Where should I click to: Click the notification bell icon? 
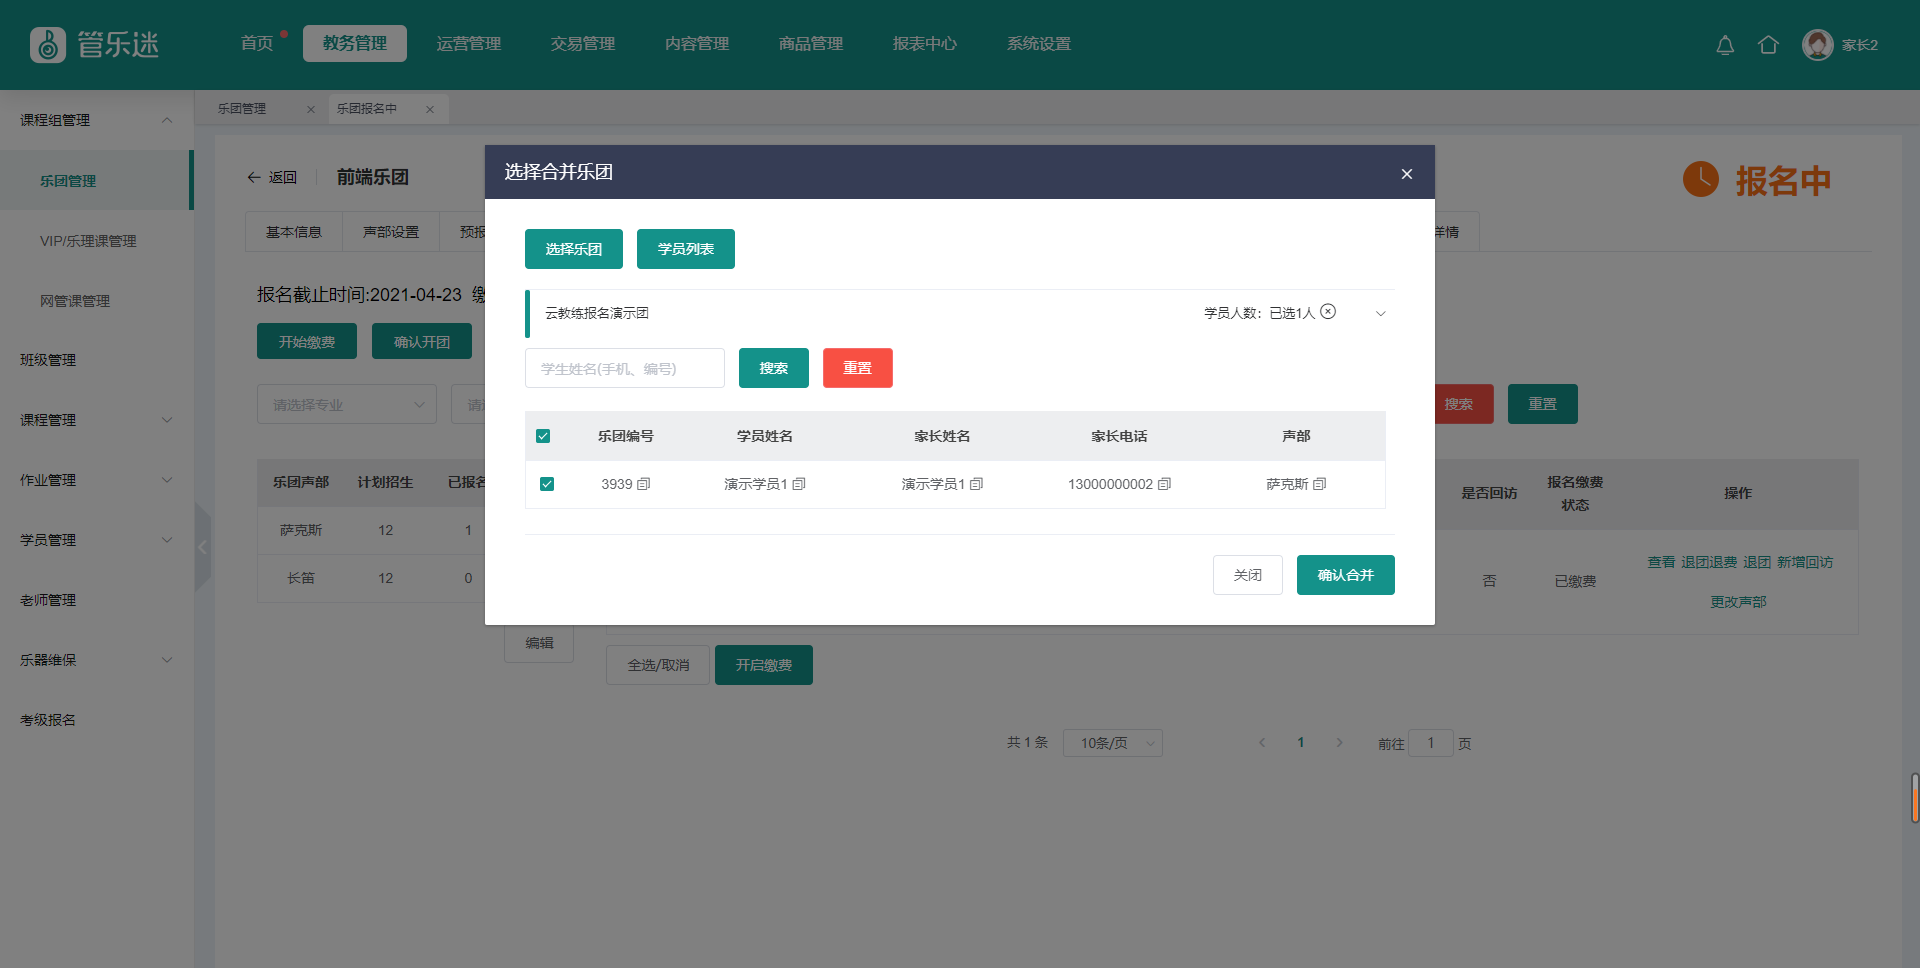1725,45
